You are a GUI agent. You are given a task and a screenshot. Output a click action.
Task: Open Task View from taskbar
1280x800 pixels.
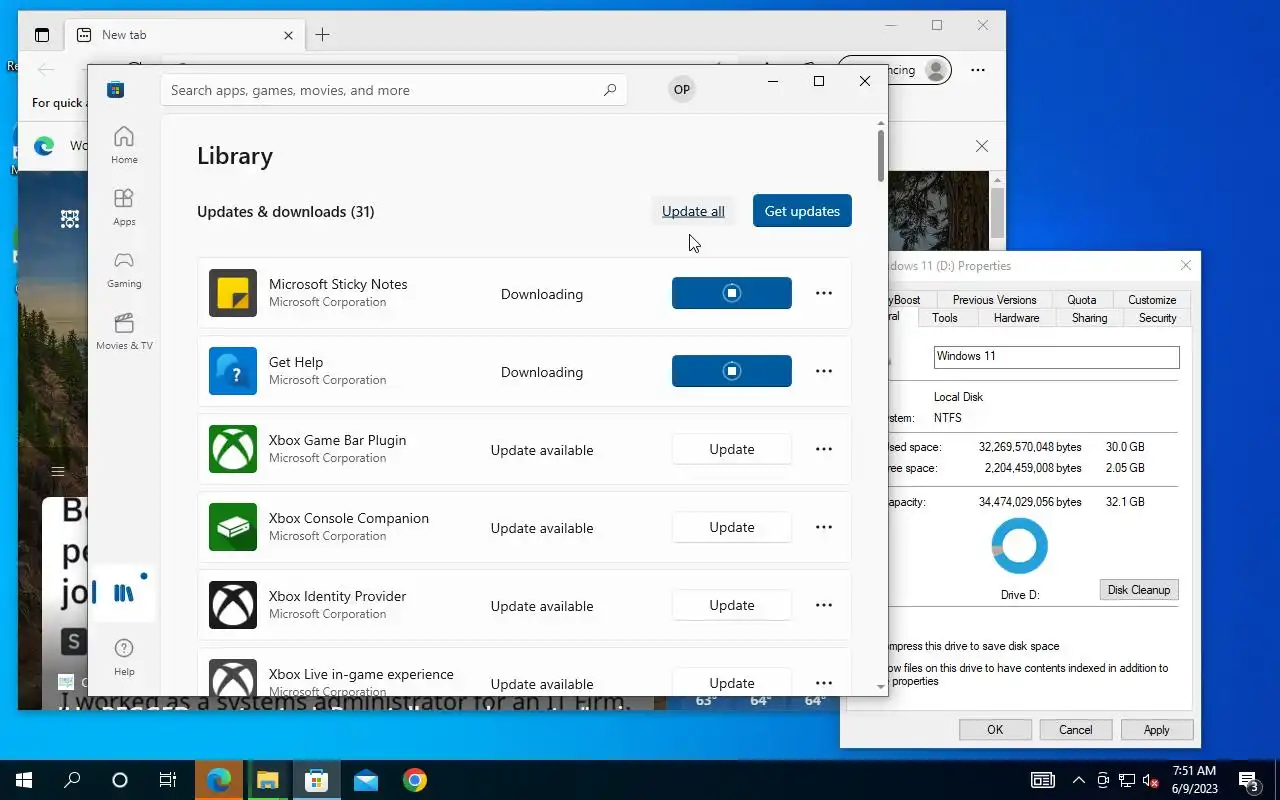click(x=168, y=780)
